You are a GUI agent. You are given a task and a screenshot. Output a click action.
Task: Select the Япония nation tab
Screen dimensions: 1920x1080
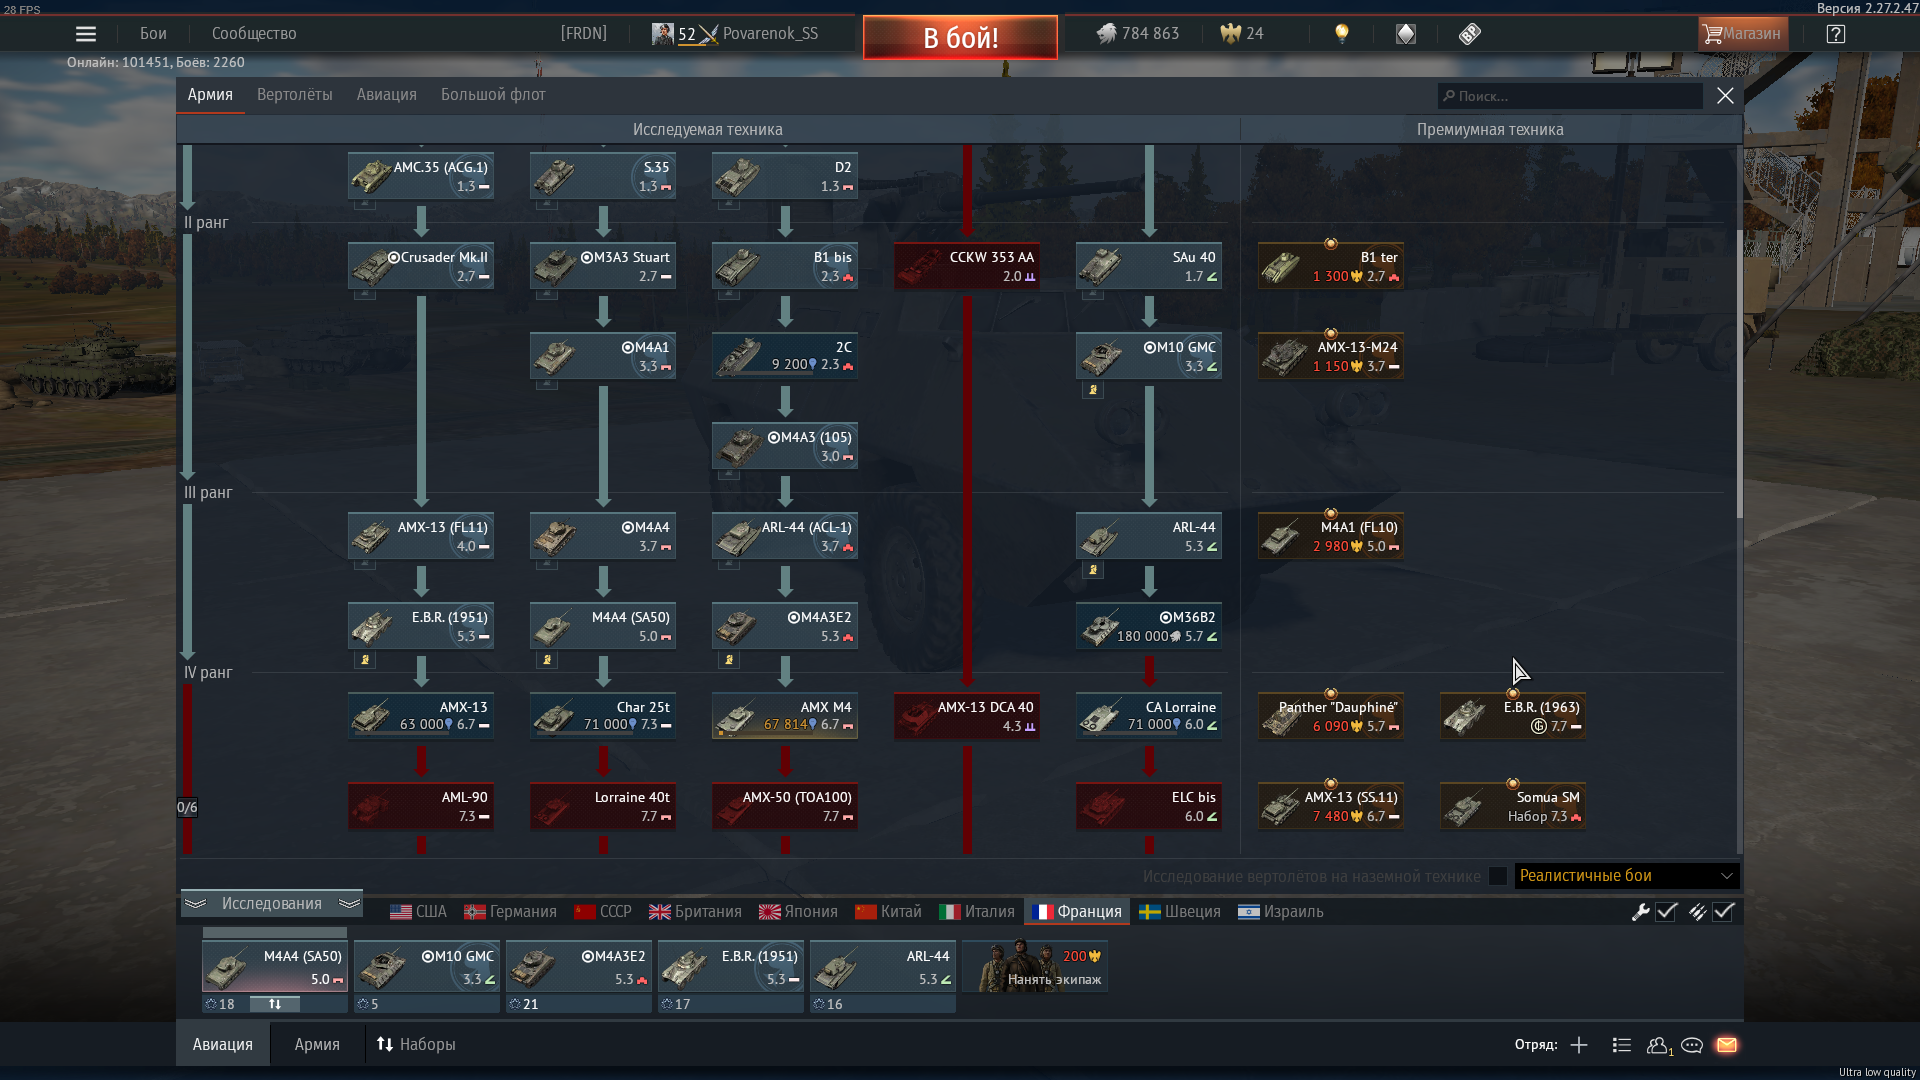pos(798,912)
